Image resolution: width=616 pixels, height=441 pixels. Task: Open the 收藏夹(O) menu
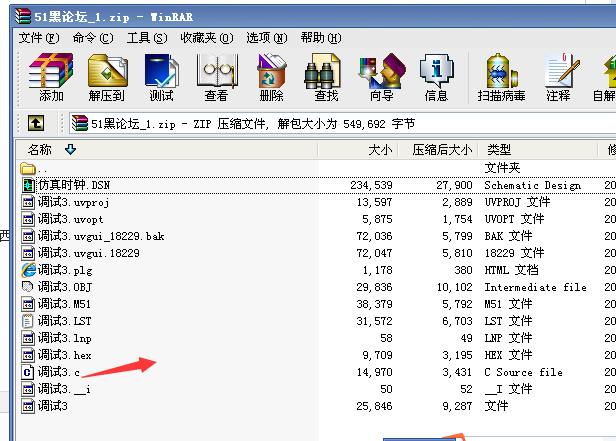coord(207,38)
